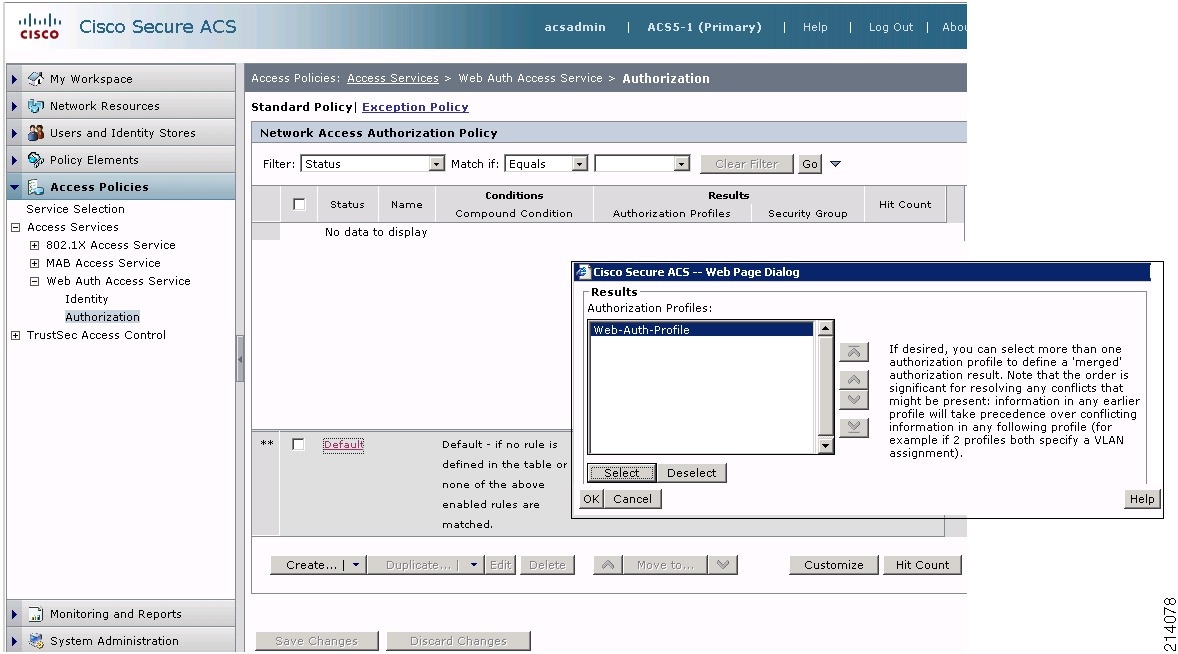Move selected profile to bottom in dialog
Viewport: 1178px width, 654px height.
click(x=853, y=426)
